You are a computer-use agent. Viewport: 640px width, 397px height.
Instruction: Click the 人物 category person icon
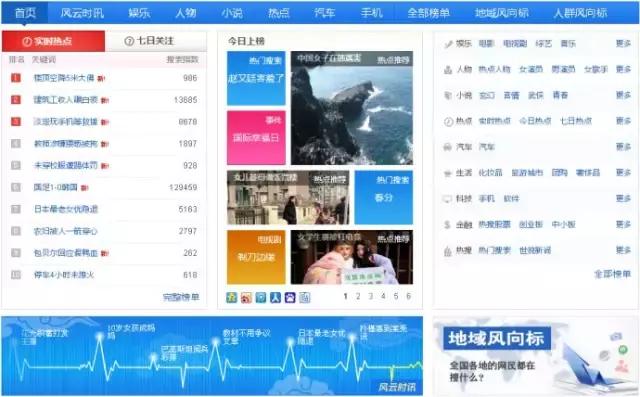coord(448,70)
